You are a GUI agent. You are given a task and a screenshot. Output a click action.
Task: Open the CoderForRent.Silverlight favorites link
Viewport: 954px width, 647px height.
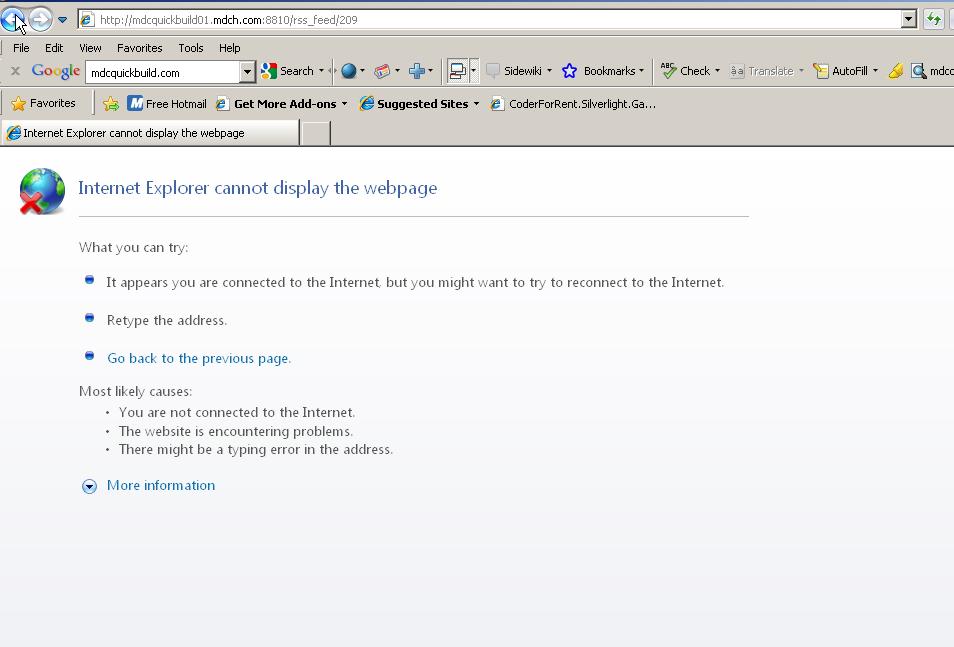point(574,103)
